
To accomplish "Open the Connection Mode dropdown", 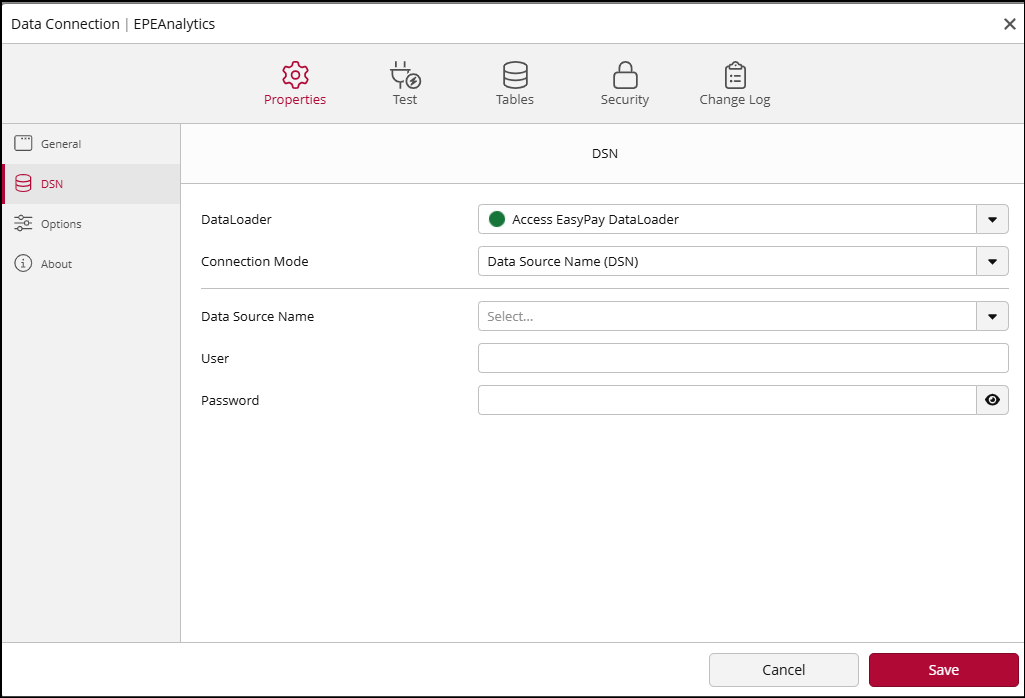I will (x=992, y=261).
